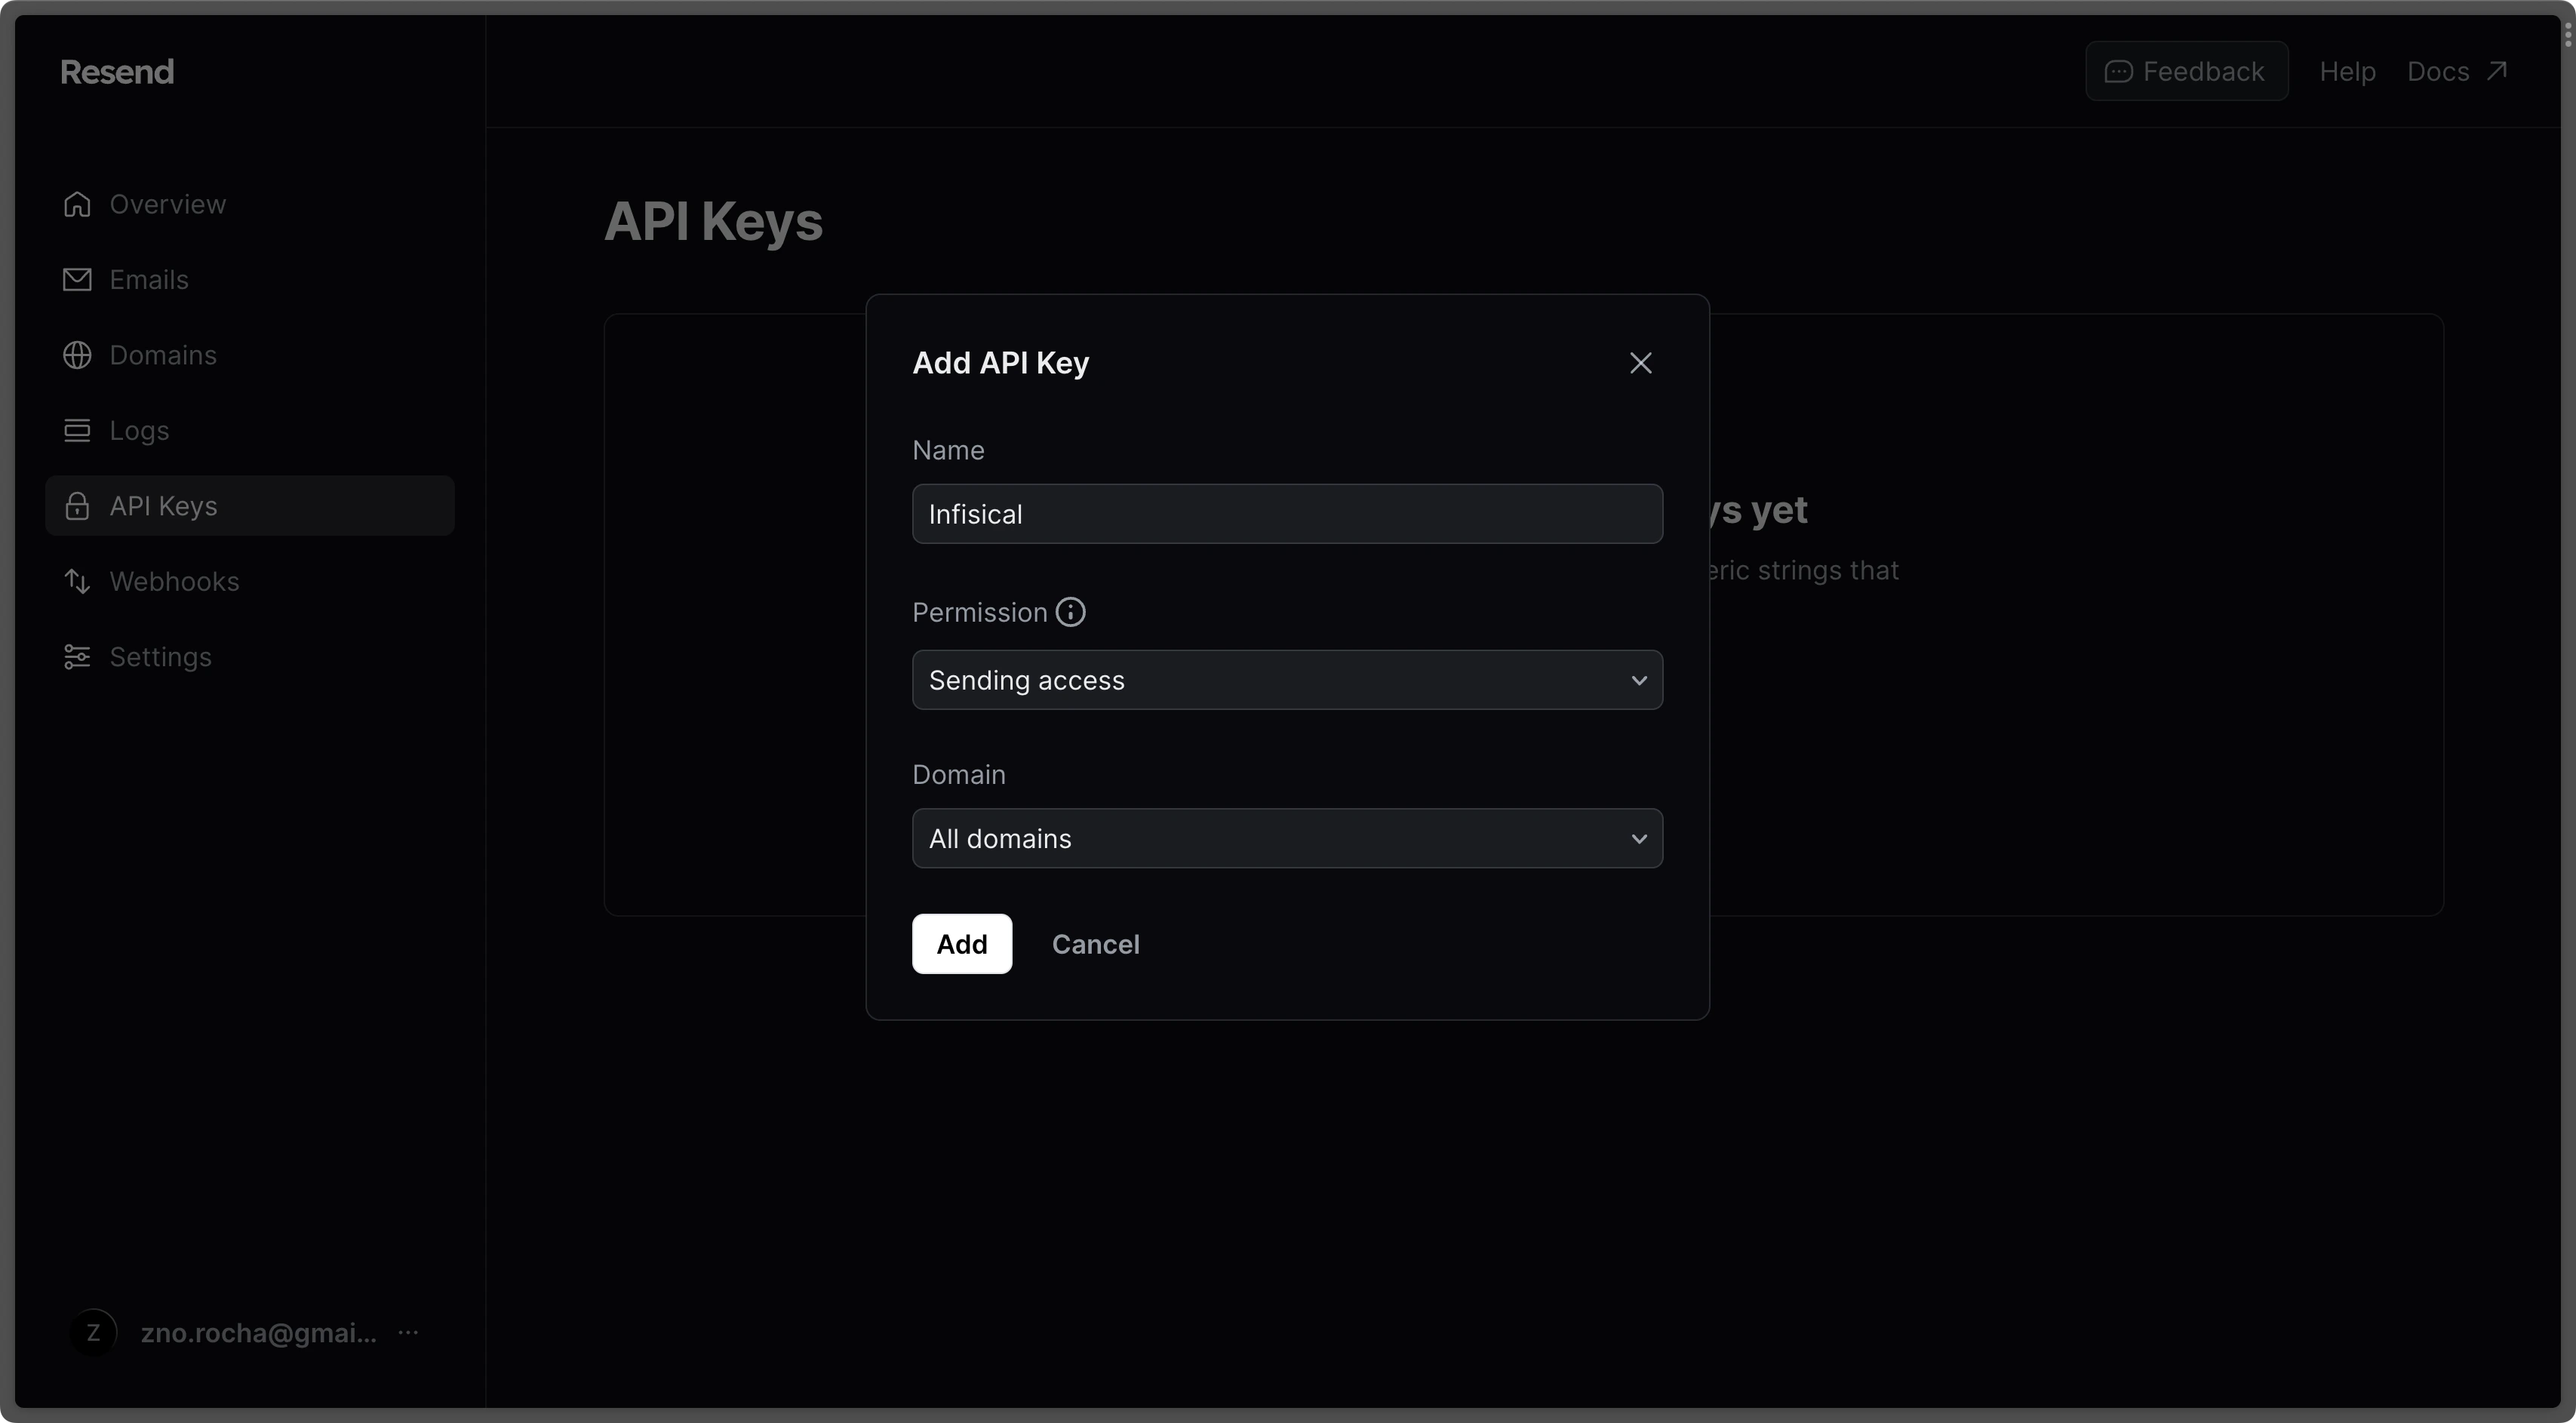Select the Overview home icon in sidebar
Screen dimensions: 2576x1423
click(77, 203)
